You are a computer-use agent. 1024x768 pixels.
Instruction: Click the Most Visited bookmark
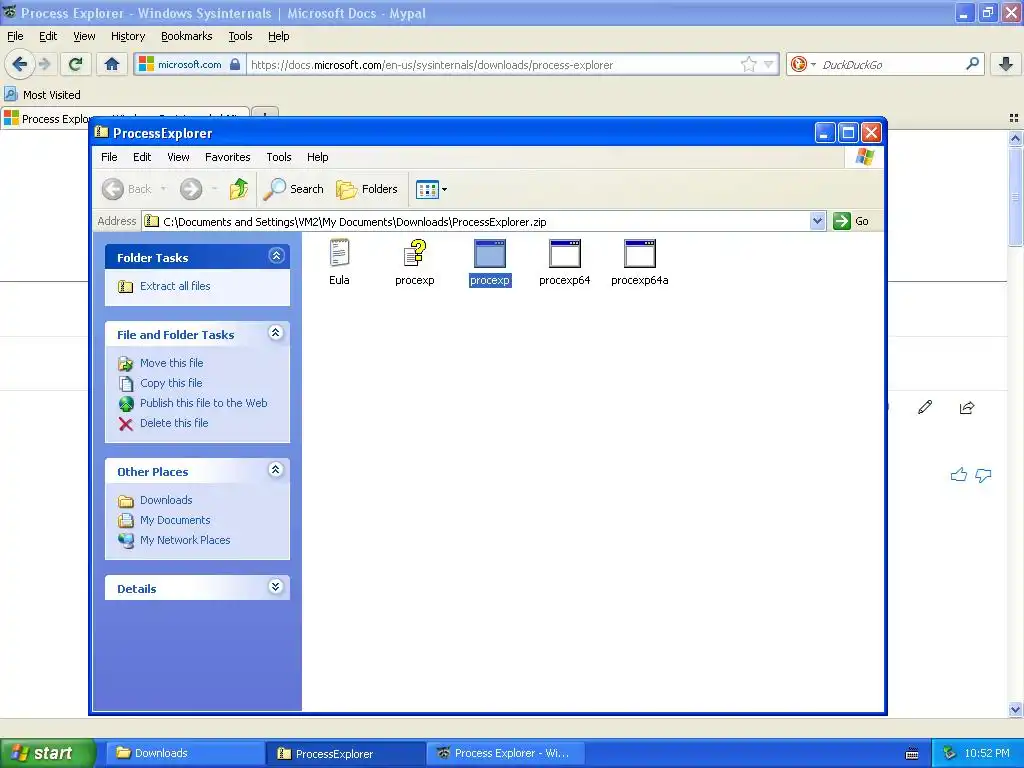point(43,95)
